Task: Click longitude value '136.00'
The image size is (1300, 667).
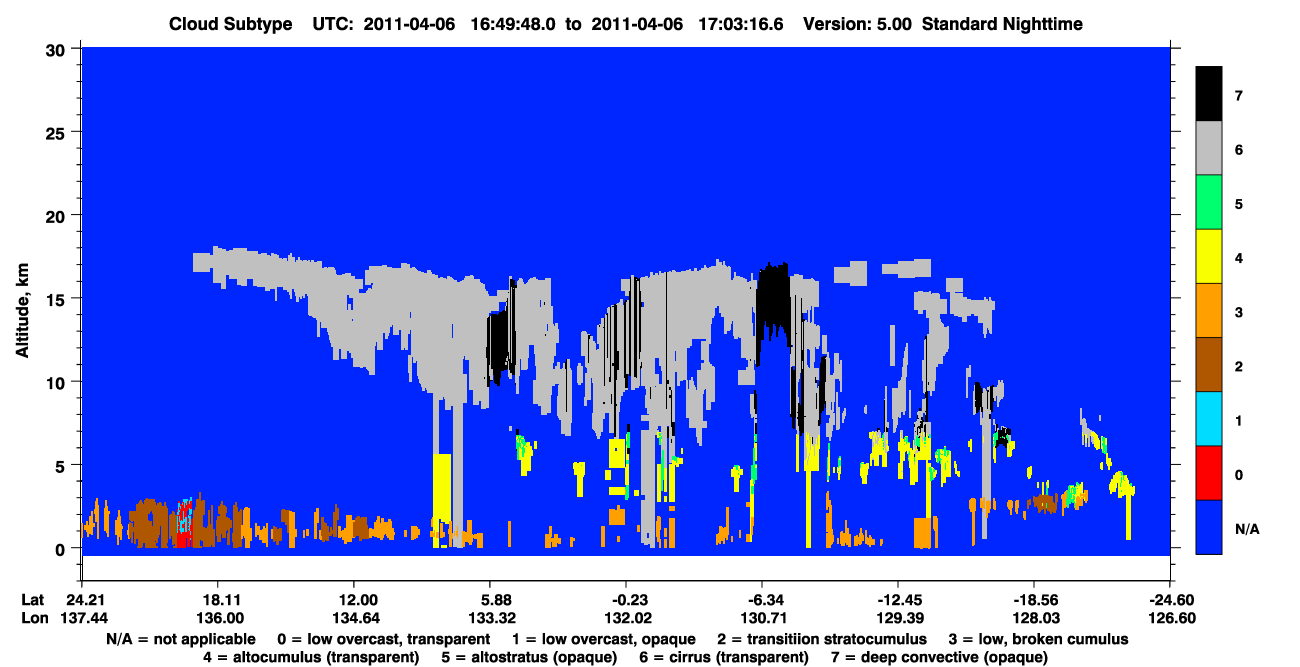Action: (x=217, y=618)
